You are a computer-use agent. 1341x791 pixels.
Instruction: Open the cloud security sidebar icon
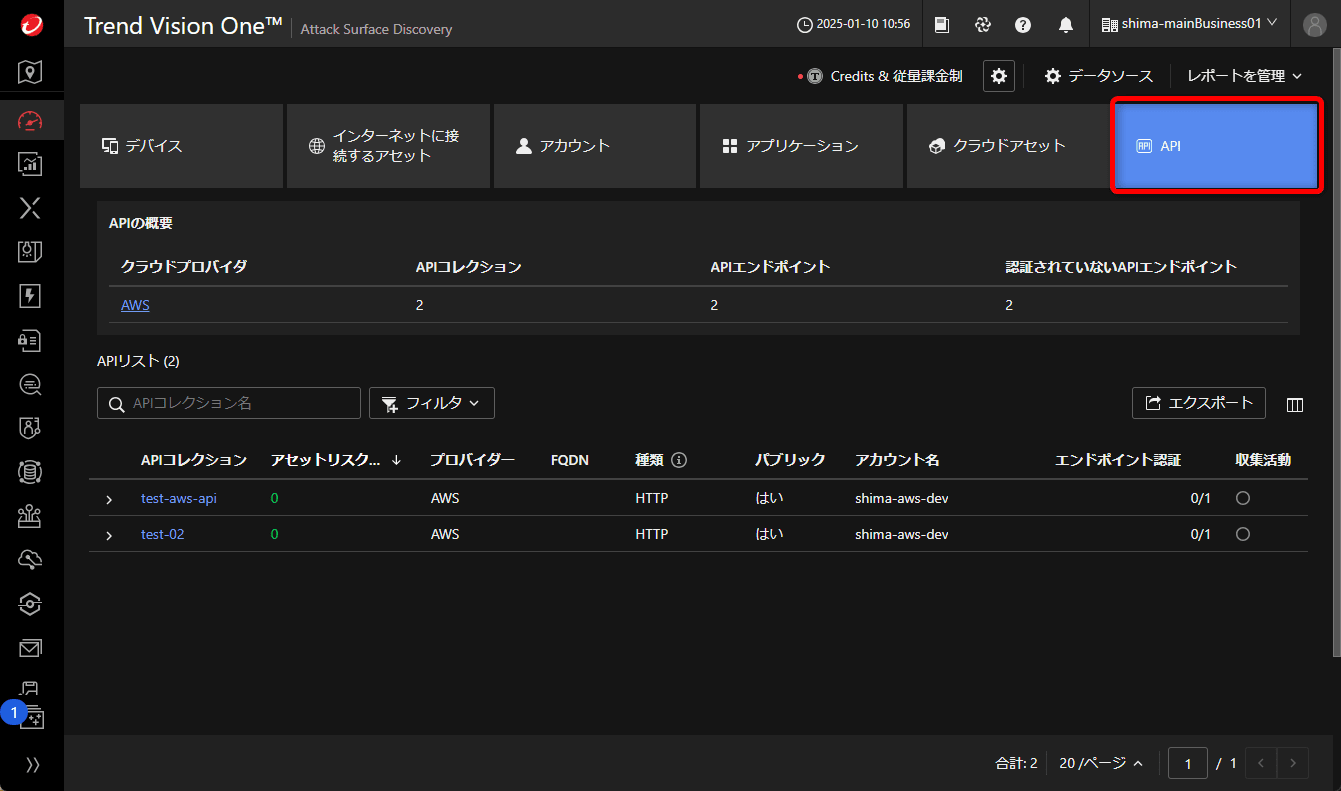tap(31, 559)
